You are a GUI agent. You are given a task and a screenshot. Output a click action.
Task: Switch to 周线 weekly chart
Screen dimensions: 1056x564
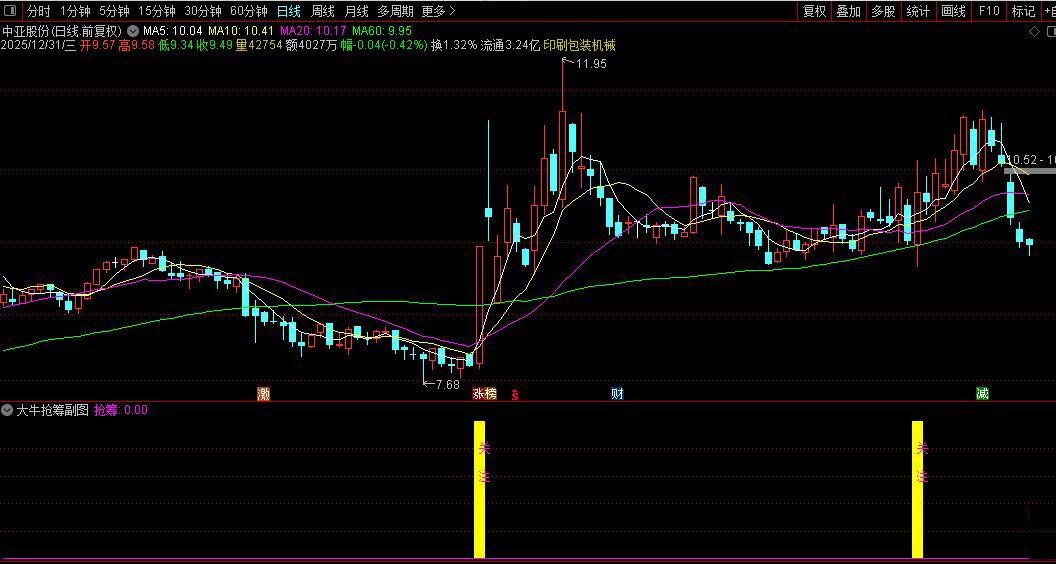point(323,11)
